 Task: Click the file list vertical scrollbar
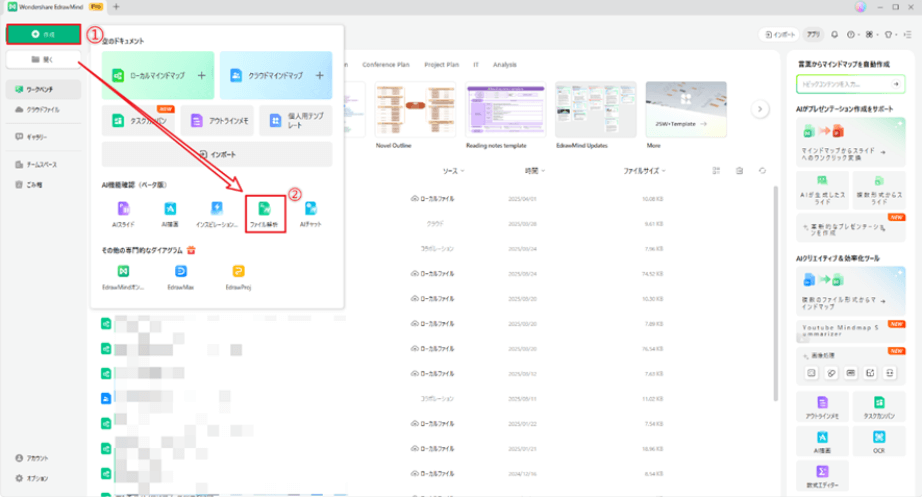[x=776, y=293]
